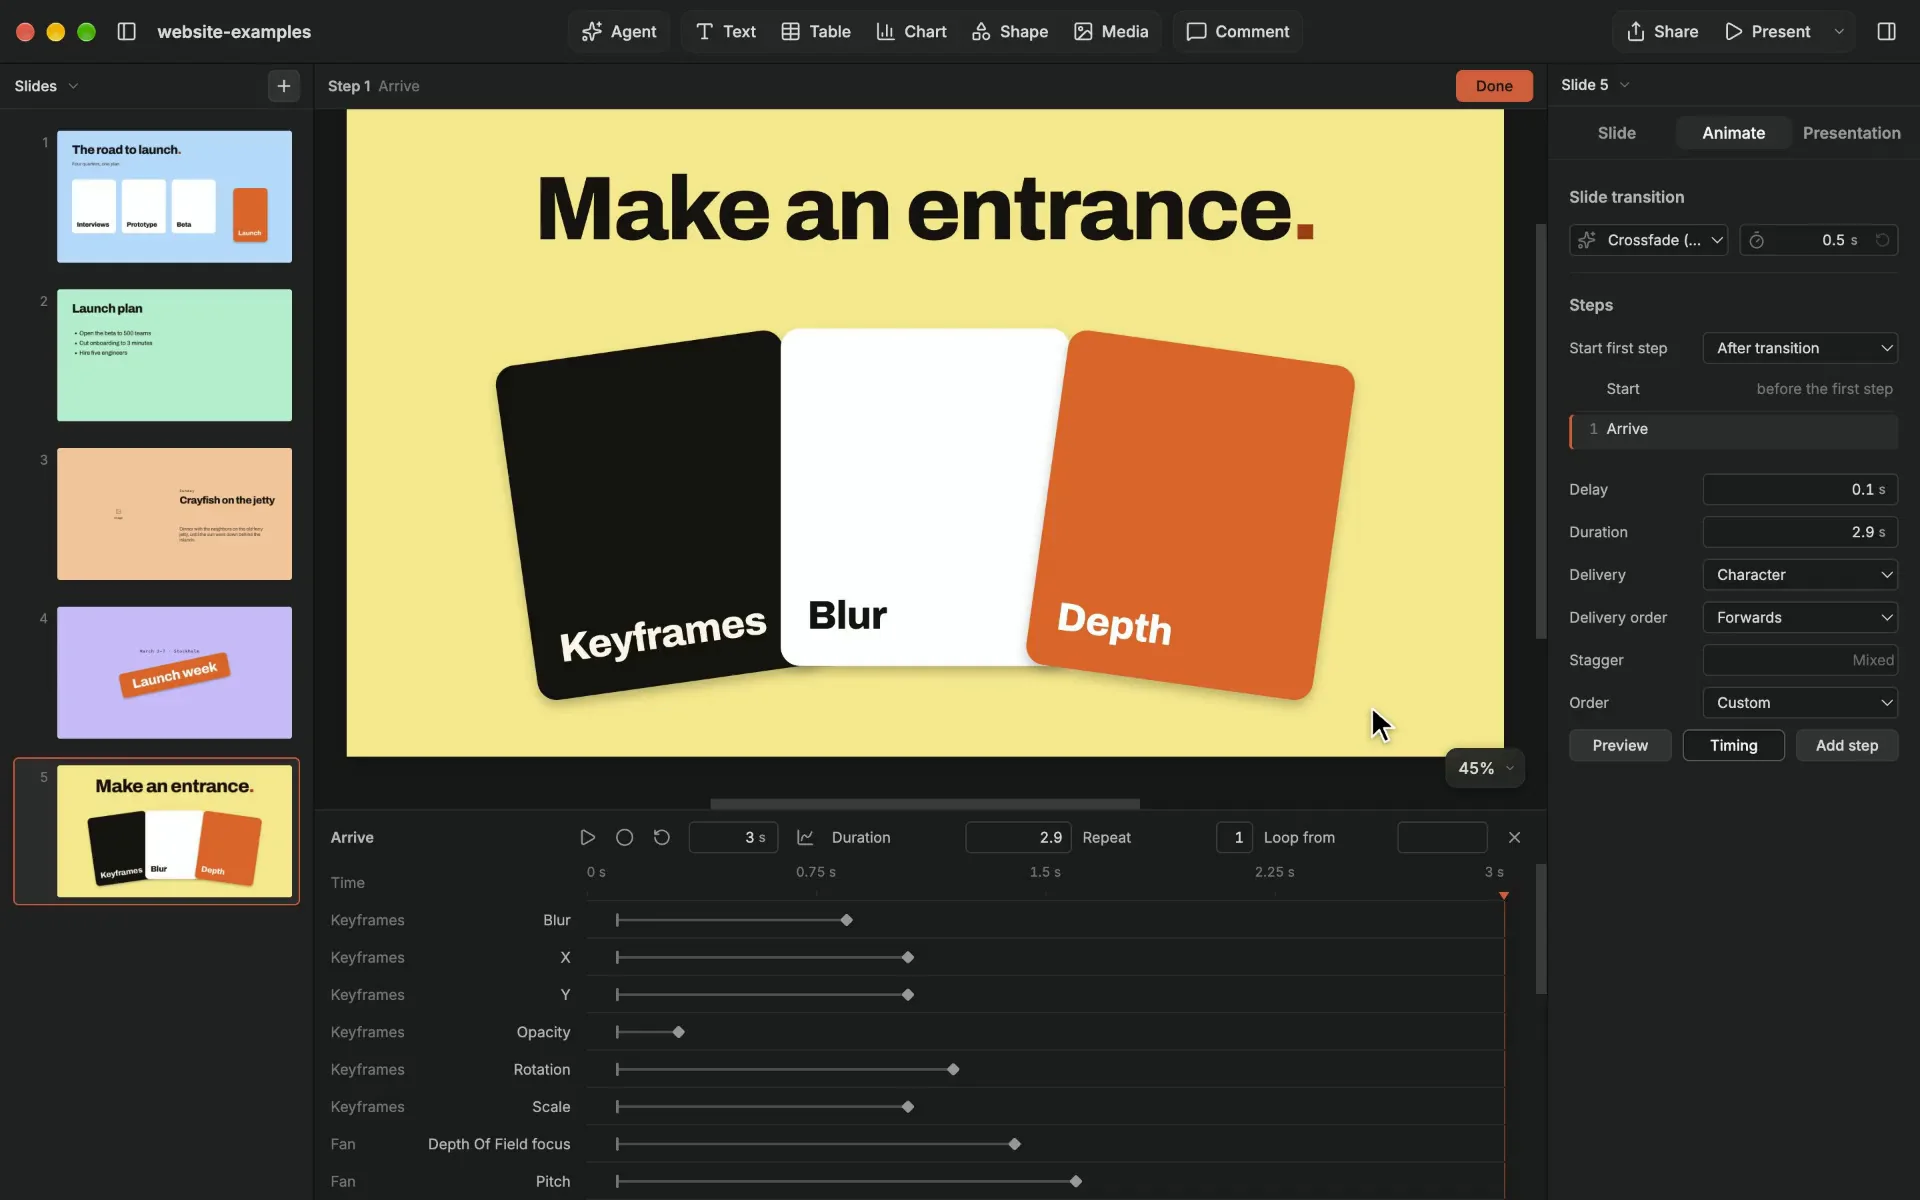This screenshot has height=1200, width=1920.
Task: Open the Delivery Character dropdown
Action: pyautogui.click(x=1800, y=575)
